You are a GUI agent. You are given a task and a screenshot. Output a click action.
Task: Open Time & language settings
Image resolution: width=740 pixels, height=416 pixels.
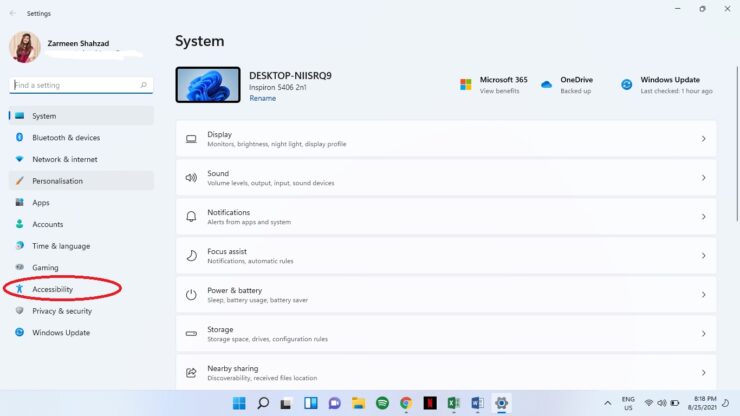tap(81, 246)
